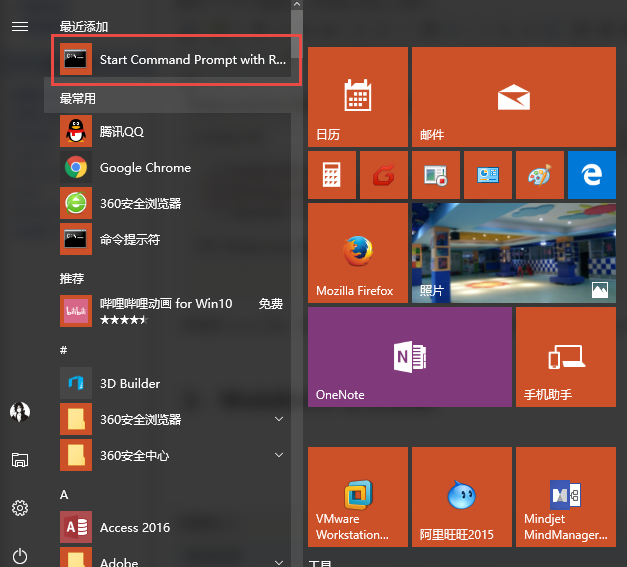Open the 日历 calendar tile

click(x=358, y=97)
